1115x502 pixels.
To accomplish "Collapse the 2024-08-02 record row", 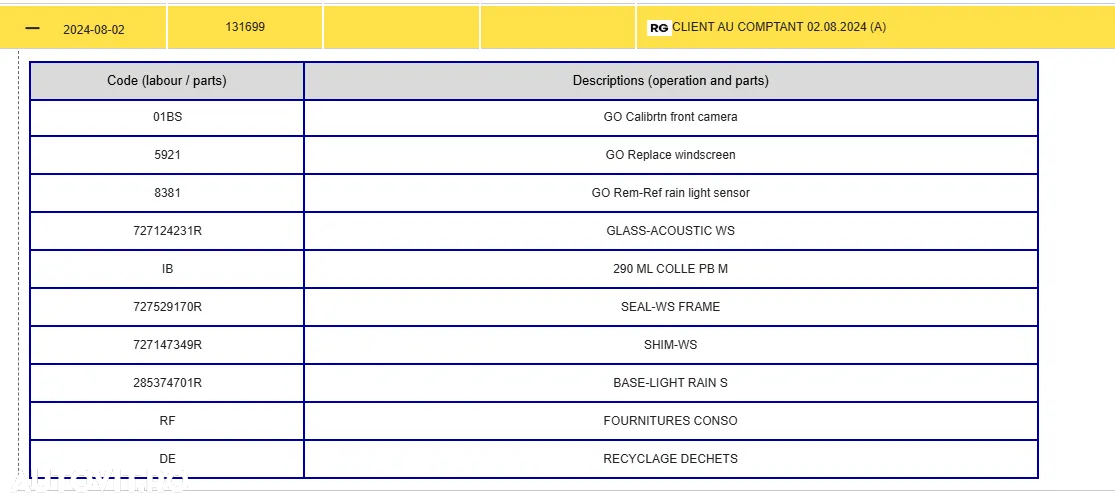I will (x=32, y=28).
